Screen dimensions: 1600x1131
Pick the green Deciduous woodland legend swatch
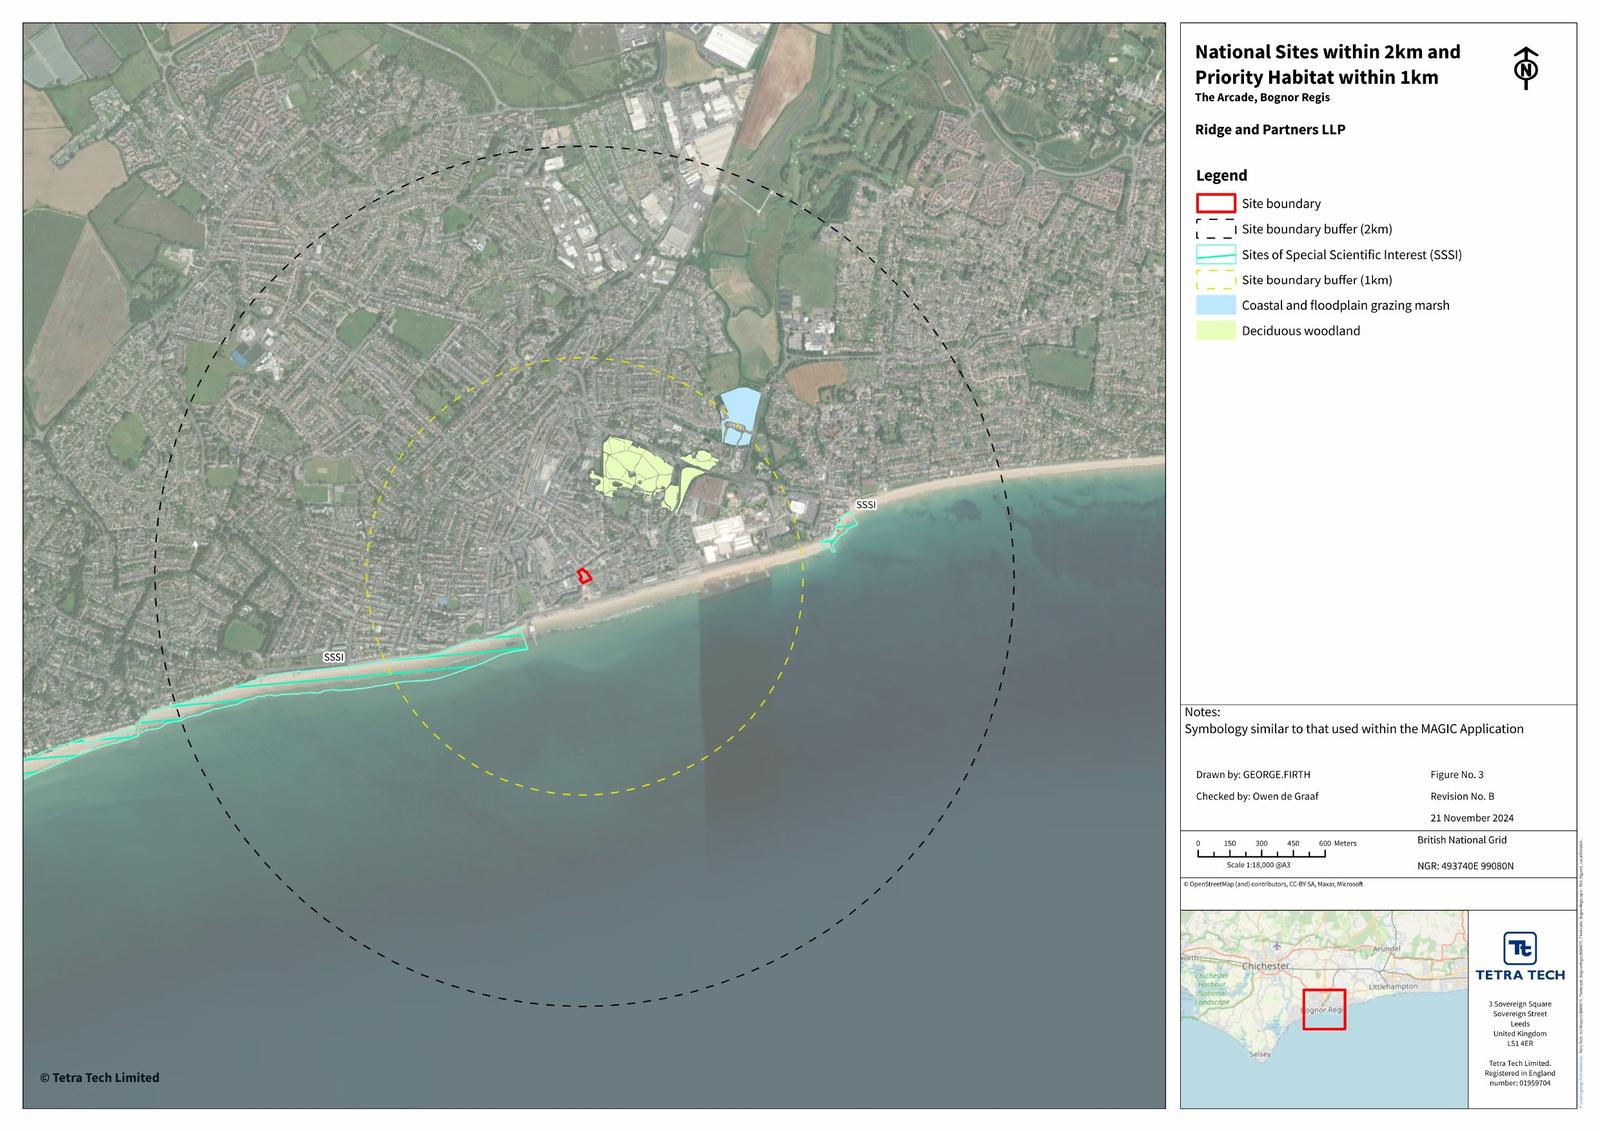tap(1215, 331)
